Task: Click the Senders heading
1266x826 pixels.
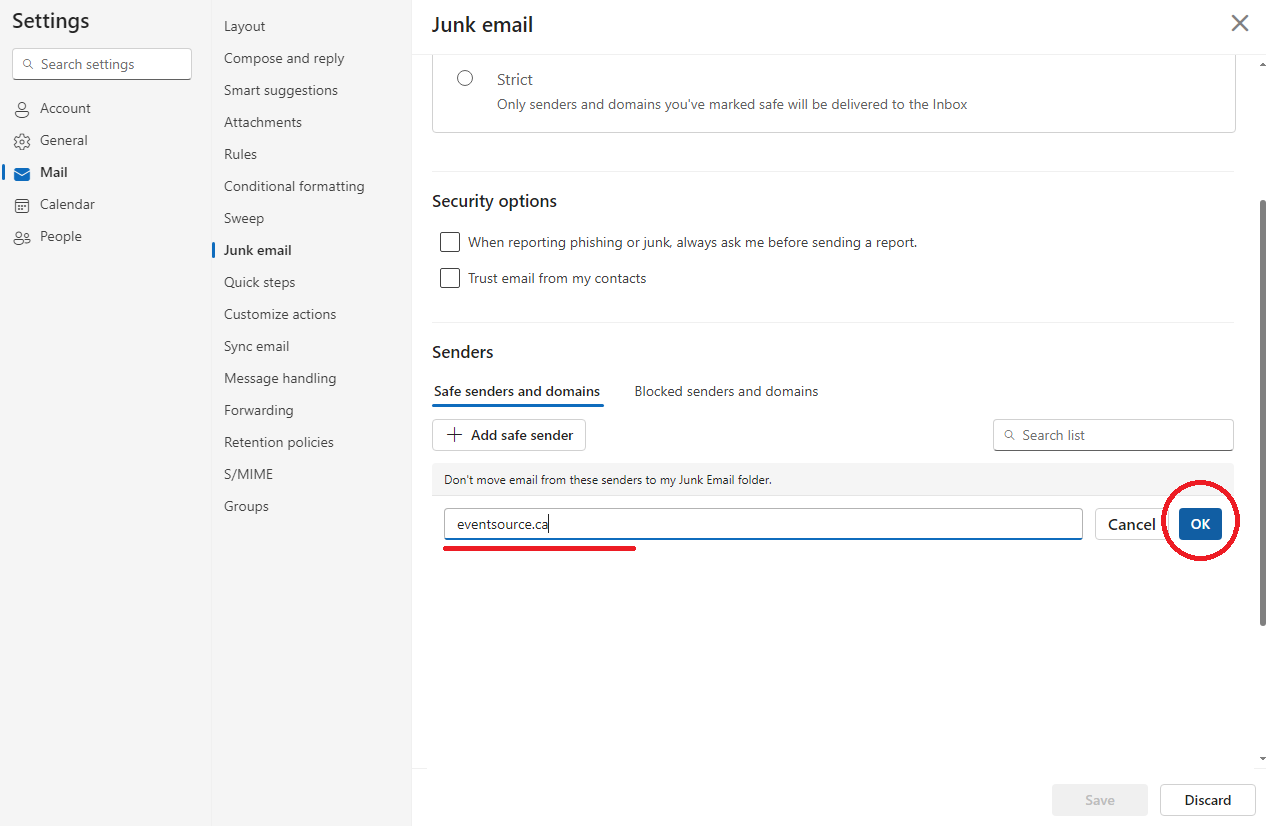Action: pyautogui.click(x=463, y=352)
